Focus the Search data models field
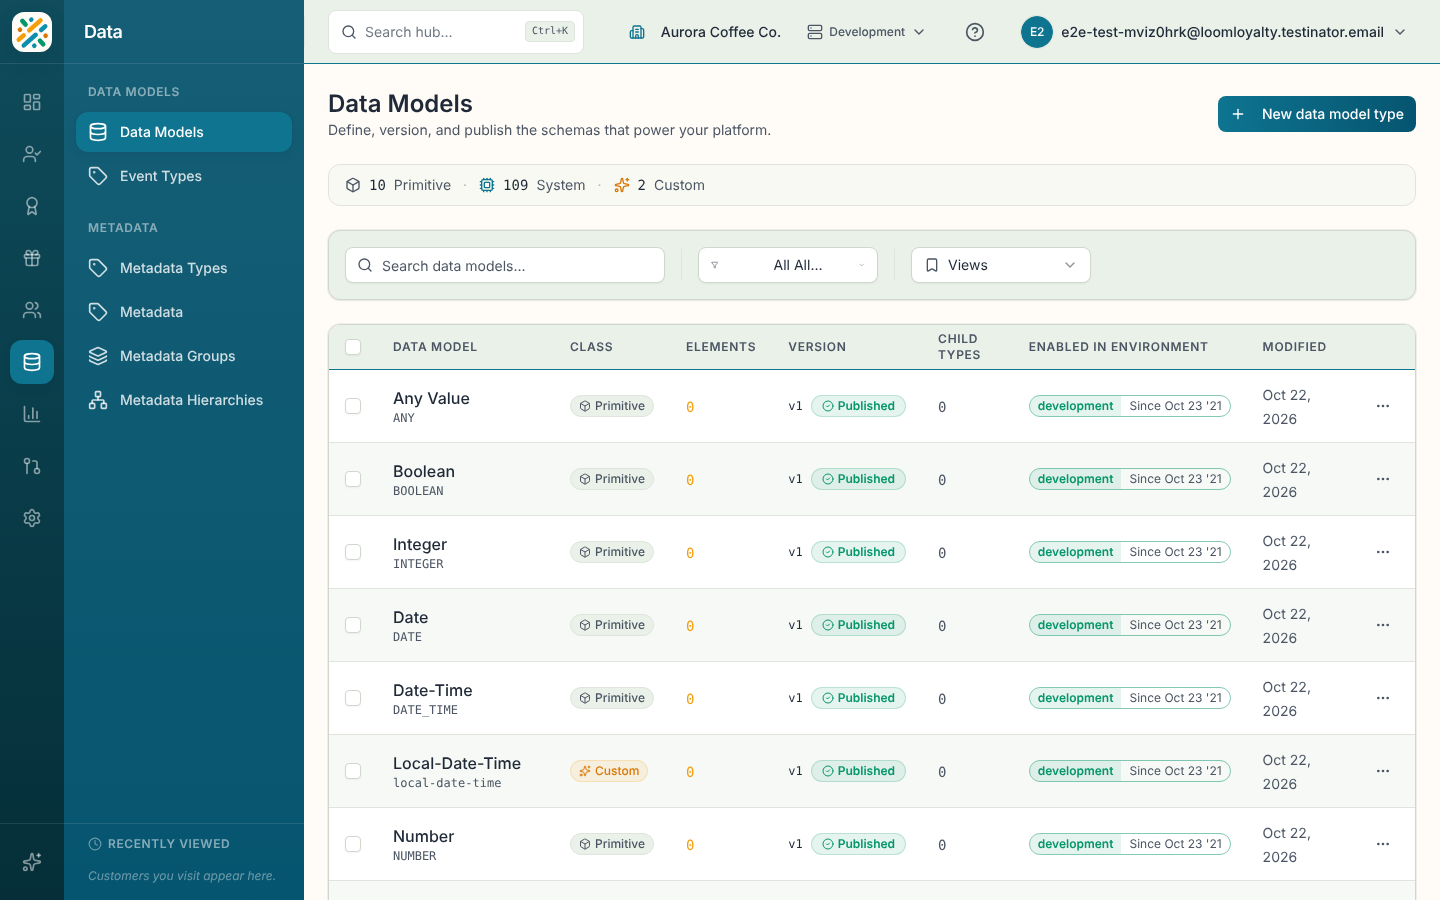 pyautogui.click(x=505, y=265)
